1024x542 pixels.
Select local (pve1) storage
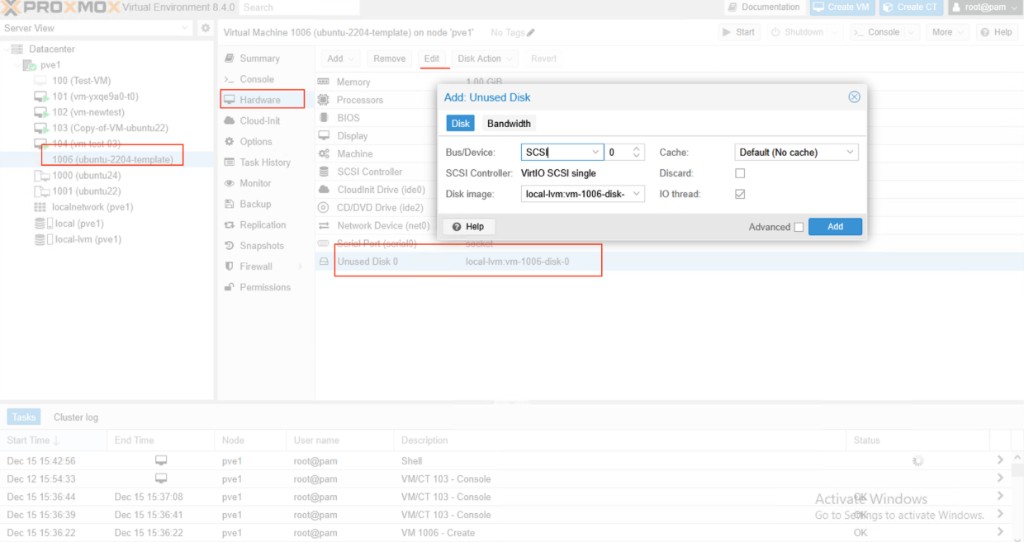pyautogui.click(x=79, y=223)
